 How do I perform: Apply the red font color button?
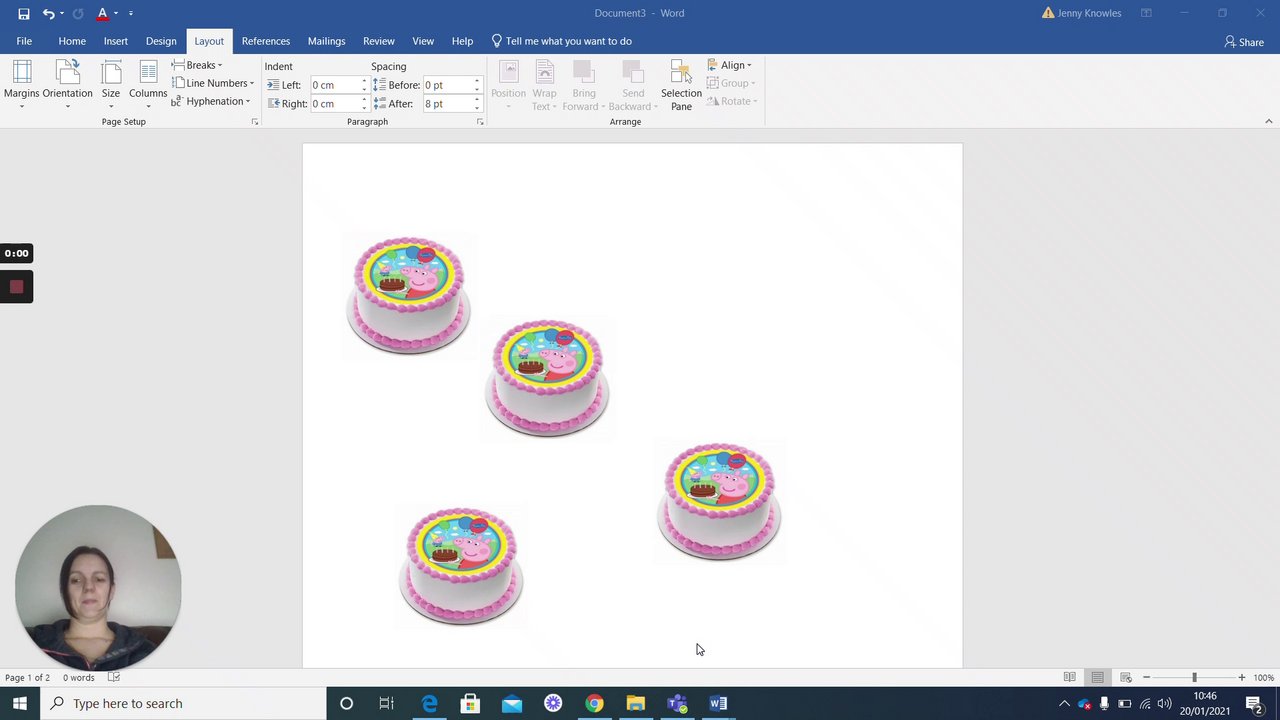(102, 14)
